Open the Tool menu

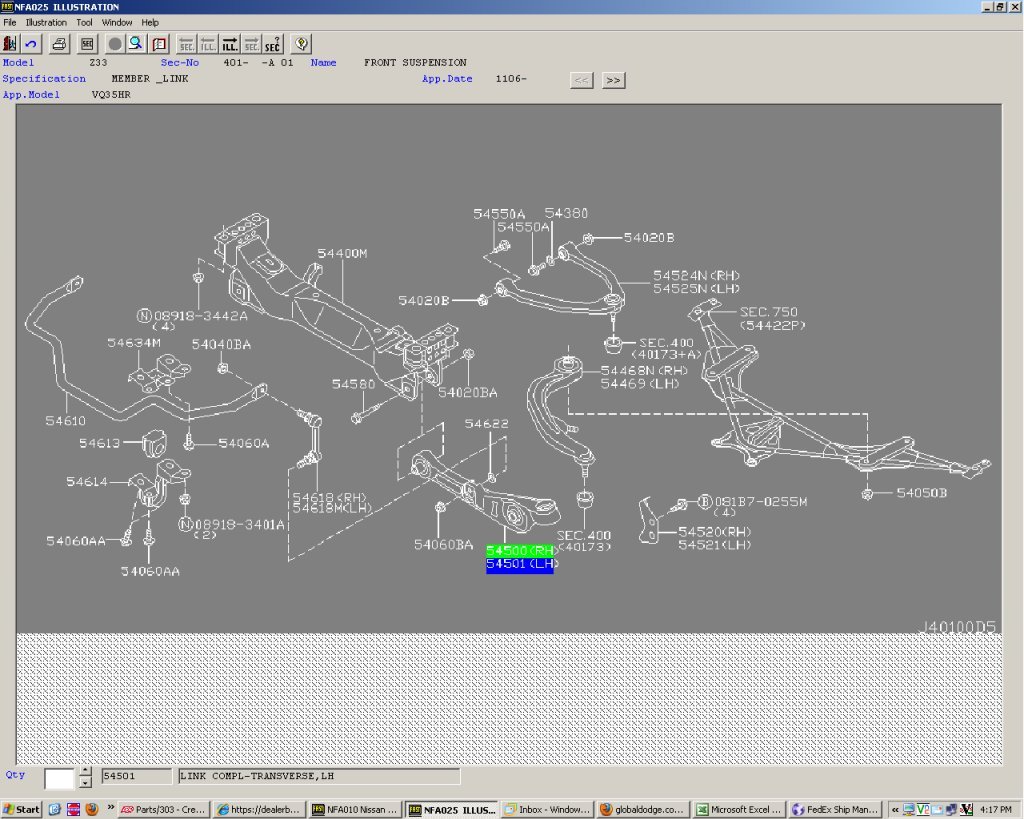(84, 22)
